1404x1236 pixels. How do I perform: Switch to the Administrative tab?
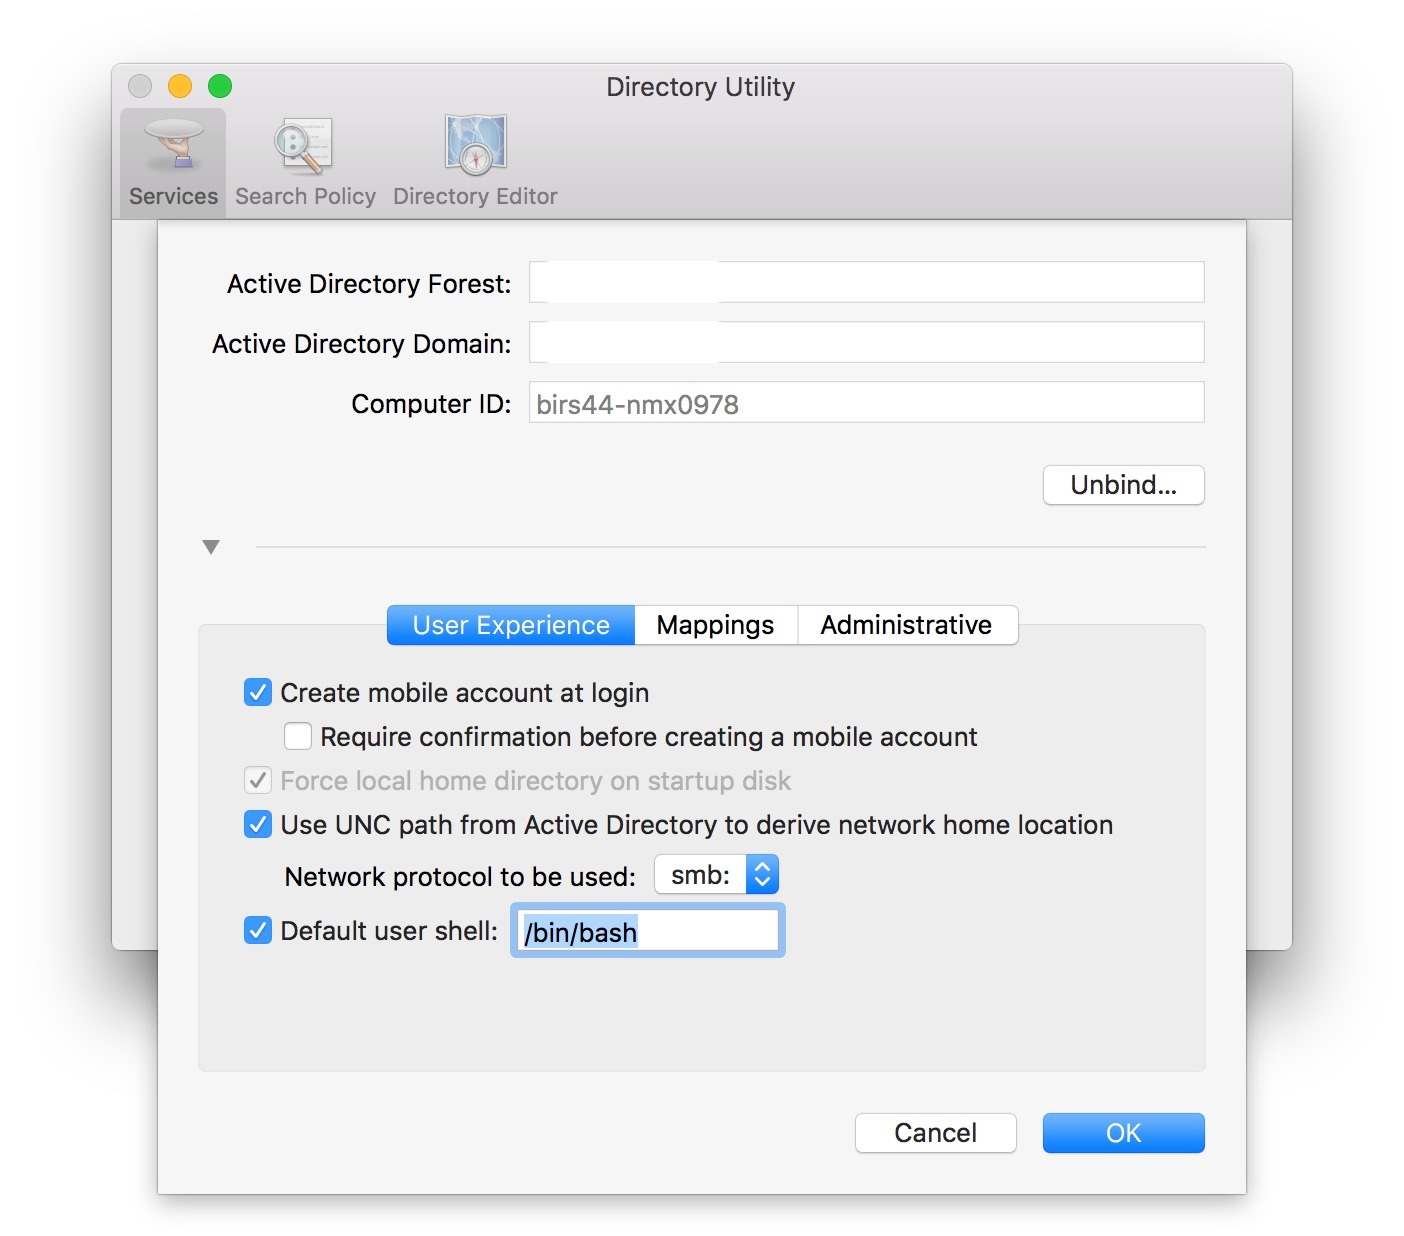907,625
